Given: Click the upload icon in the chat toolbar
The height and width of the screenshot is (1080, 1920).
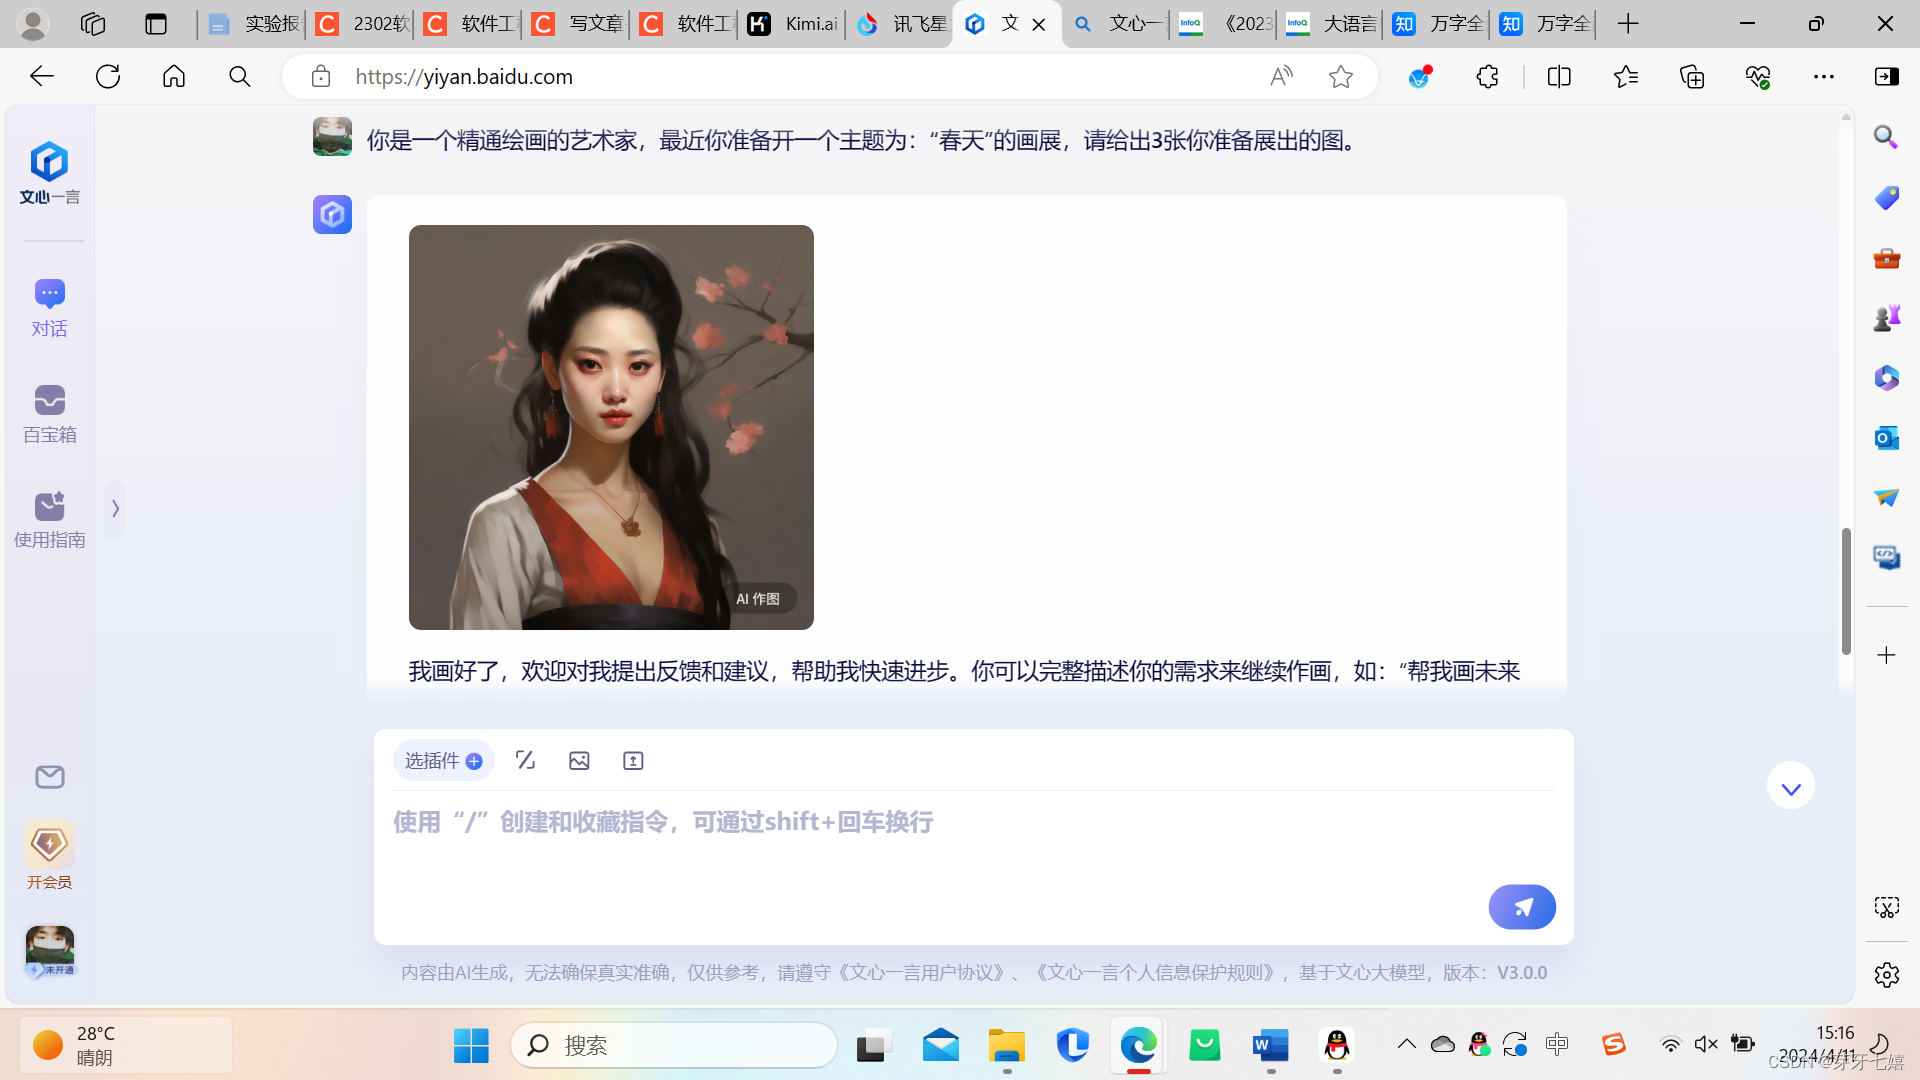Looking at the screenshot, I should pyautogui.click(x=633, y=760).
